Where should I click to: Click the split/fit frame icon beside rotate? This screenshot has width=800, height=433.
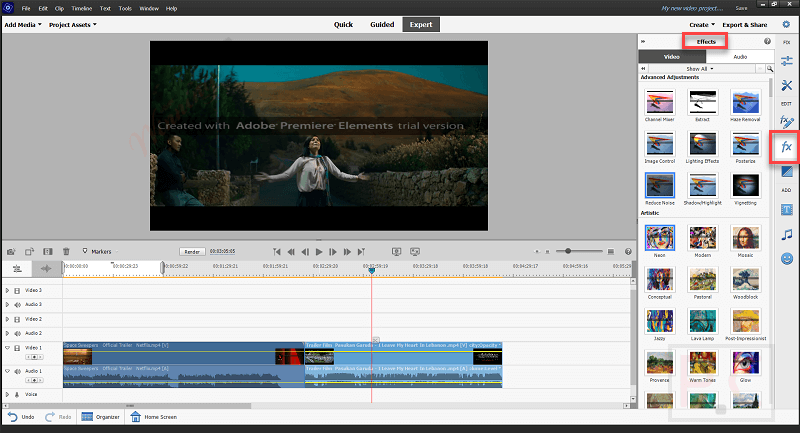point(48,251)
